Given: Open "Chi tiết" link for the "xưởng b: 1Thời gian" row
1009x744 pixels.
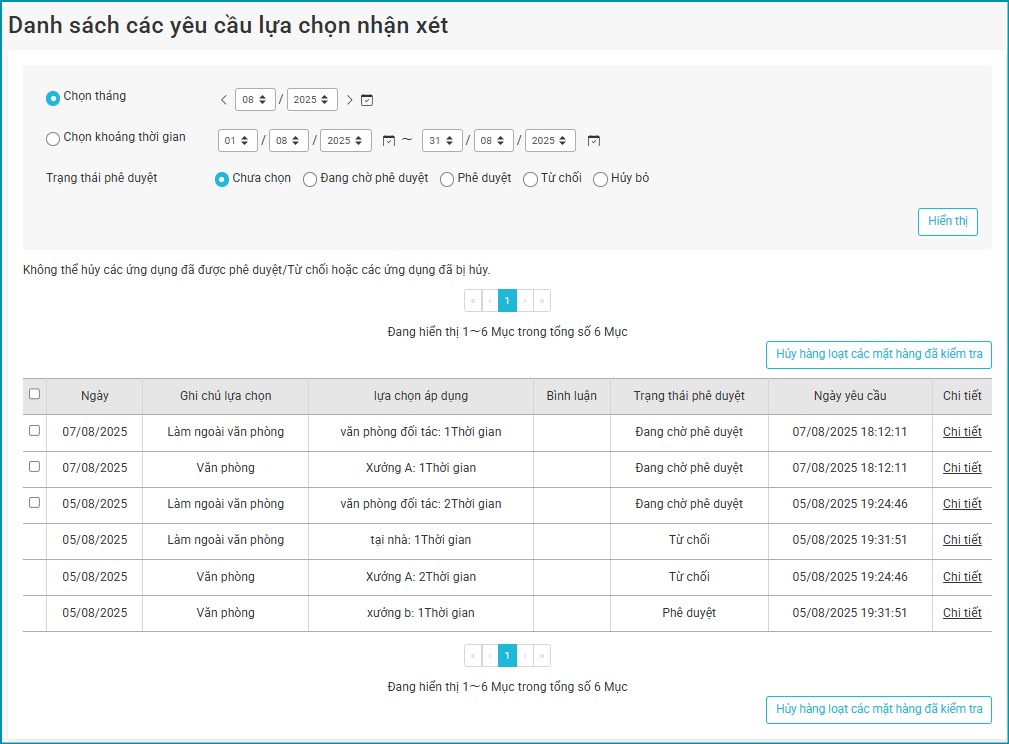Looking at the screenshot, I should pyautogui.click(x=962, y=613).
